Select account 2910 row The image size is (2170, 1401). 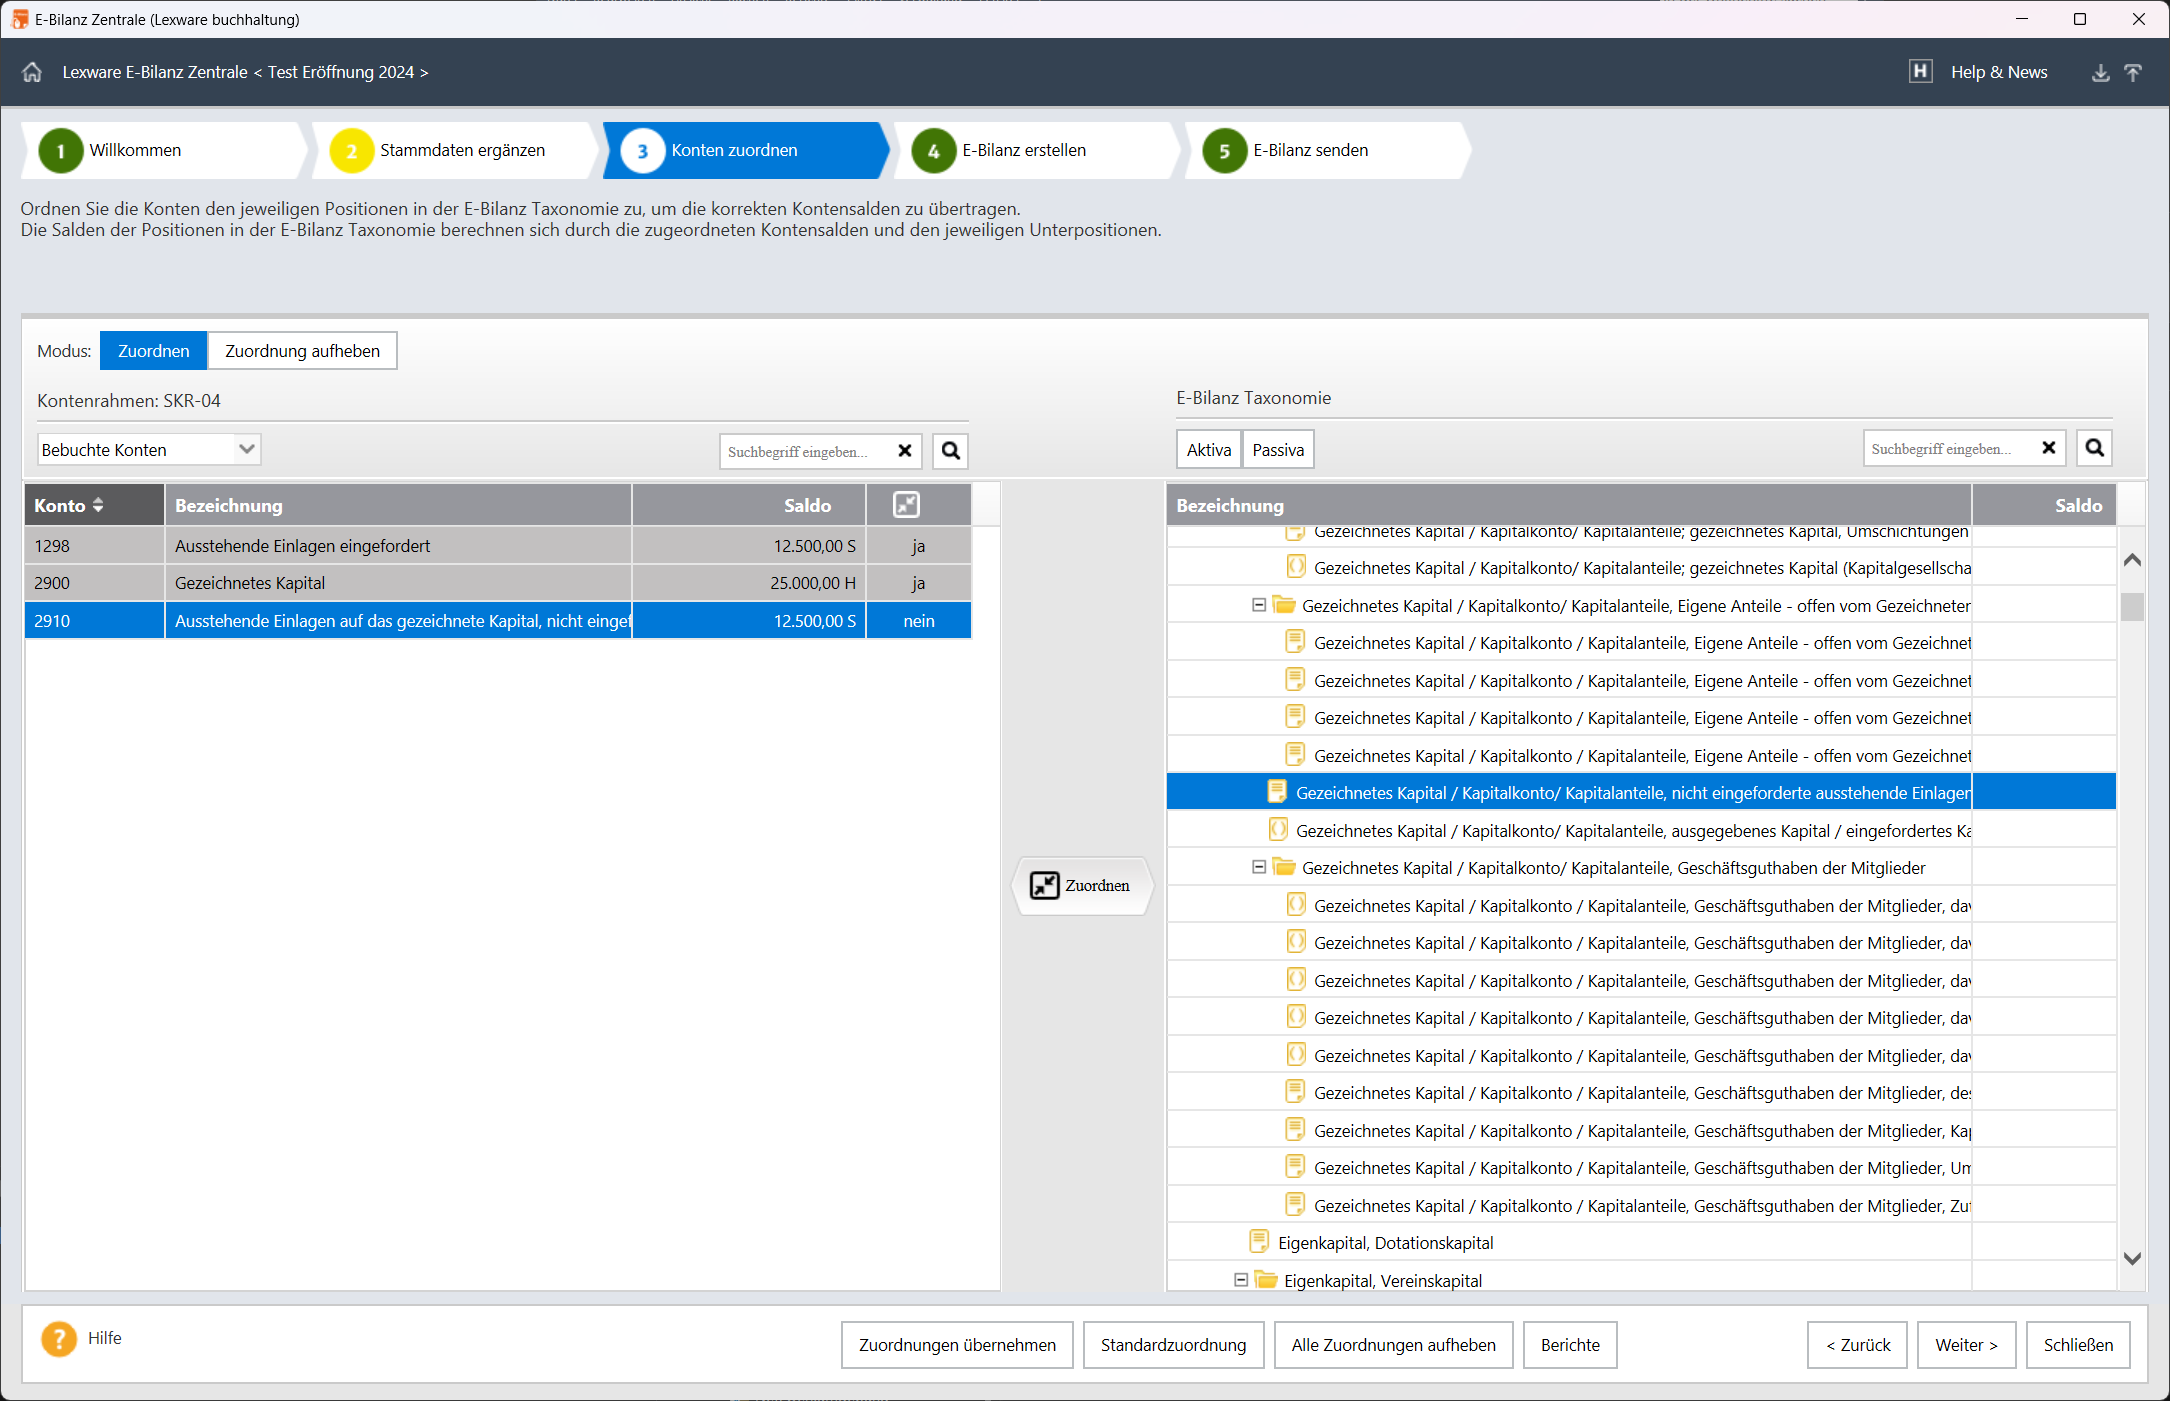[498, 621]
